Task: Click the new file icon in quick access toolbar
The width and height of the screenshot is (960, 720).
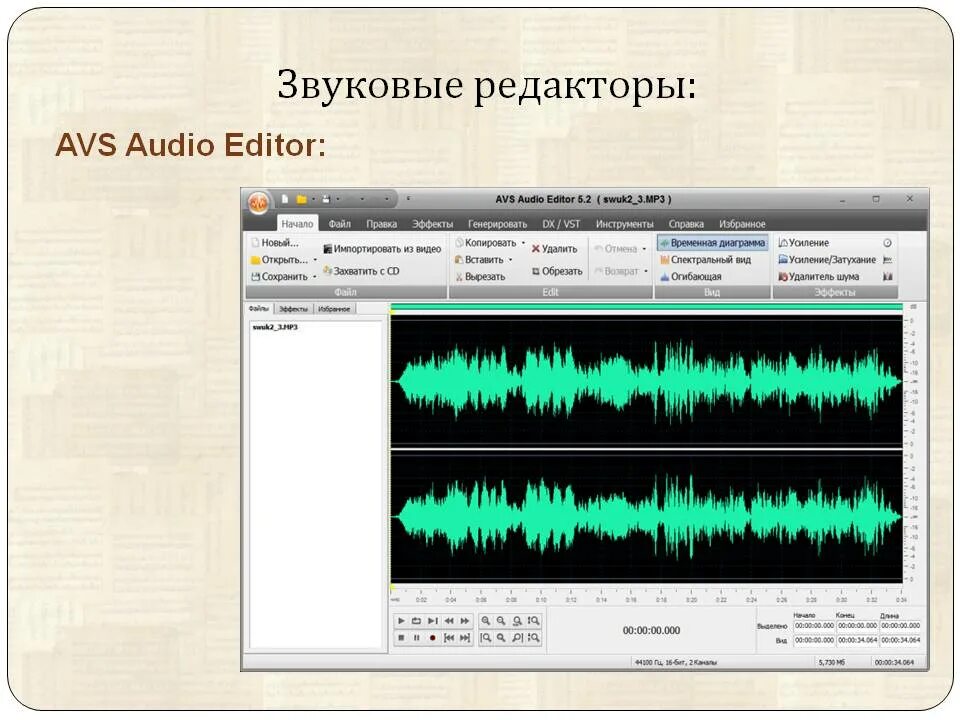Action: pyautogui.click(x=285, y=199)
